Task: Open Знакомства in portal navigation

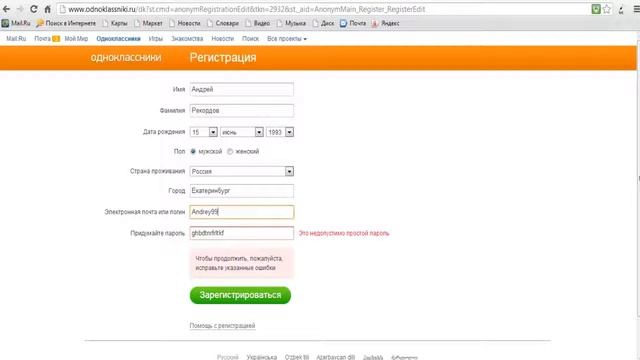Action: click(x=187, y=39)
